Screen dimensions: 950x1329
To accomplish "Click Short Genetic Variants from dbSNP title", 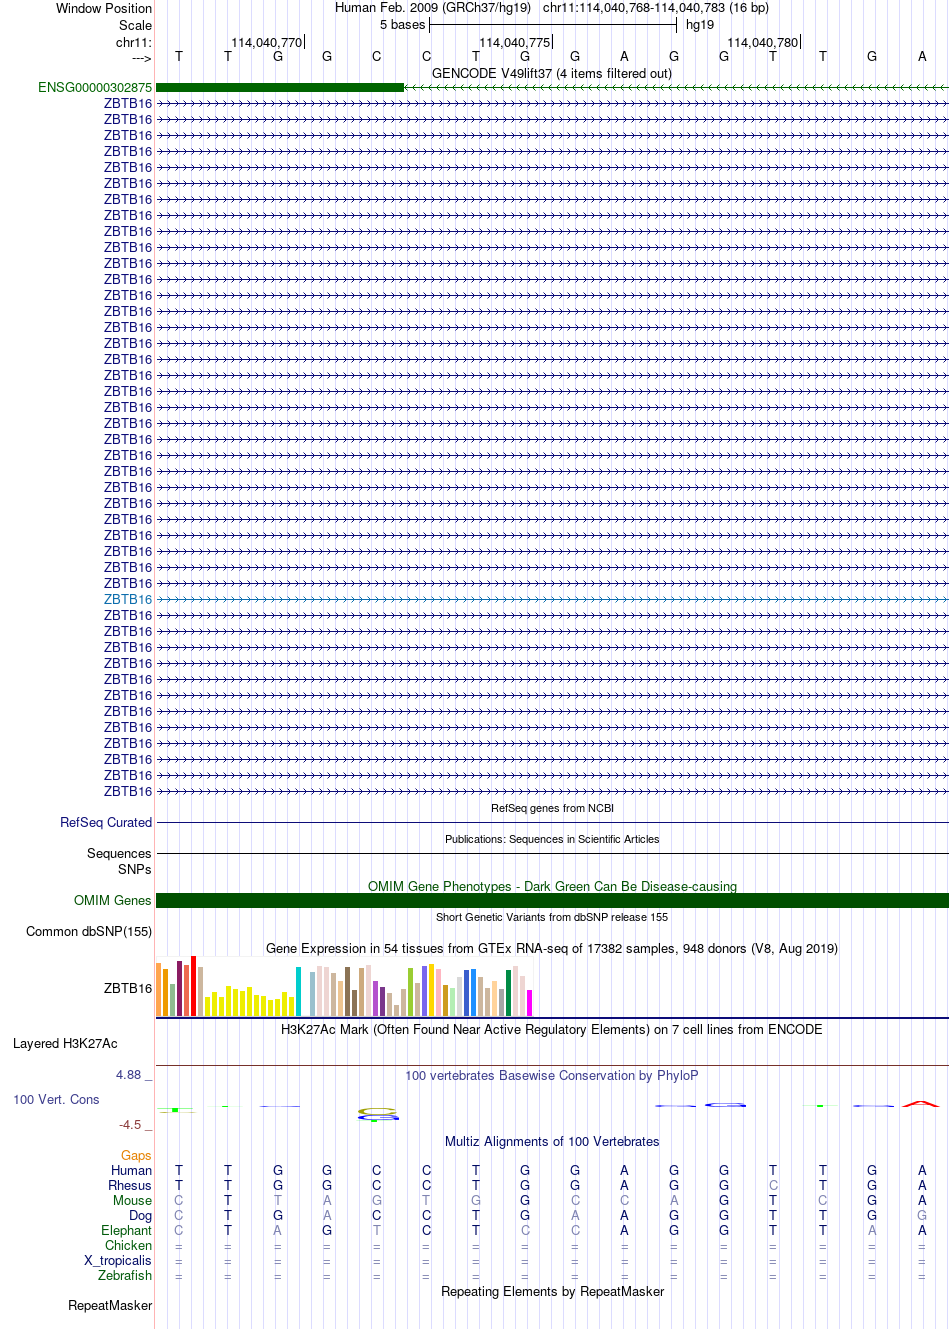I will tap(552, 918).
